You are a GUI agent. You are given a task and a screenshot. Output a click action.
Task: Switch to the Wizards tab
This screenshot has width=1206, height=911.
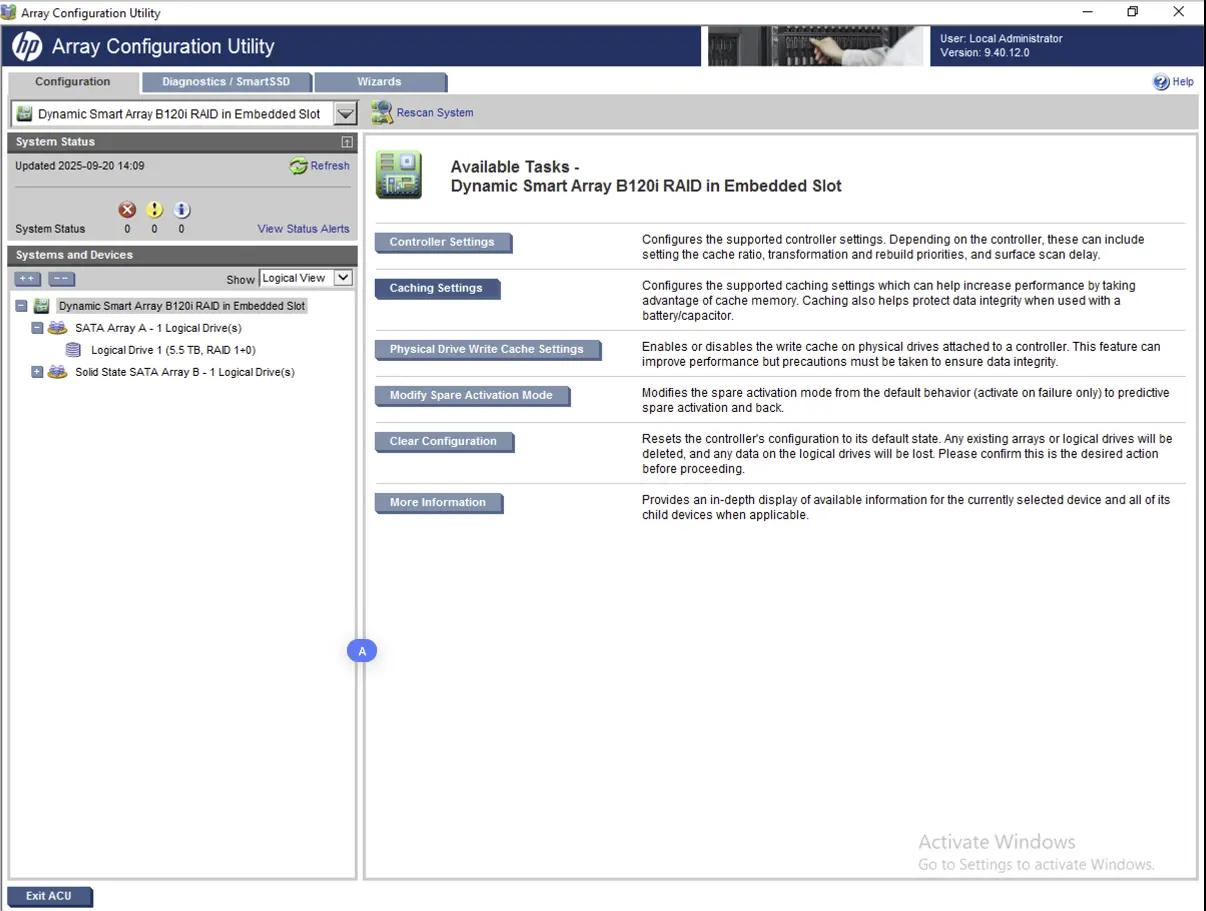pyautogui.click(x=379, y=82)
